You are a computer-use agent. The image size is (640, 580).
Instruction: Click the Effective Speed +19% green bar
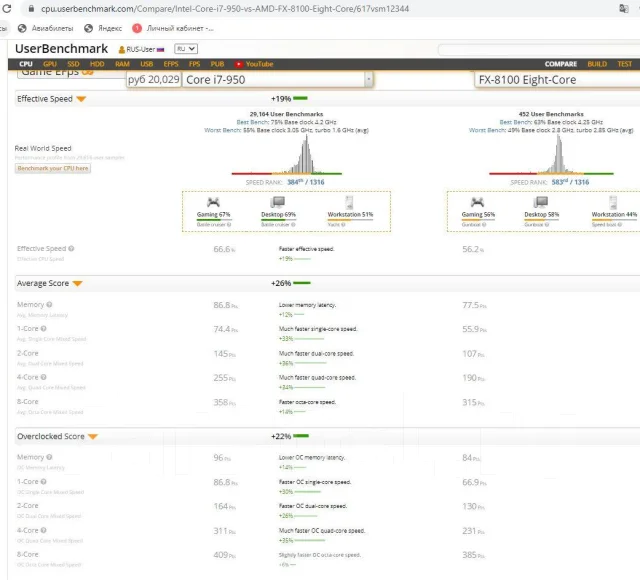tap(300, 98)
